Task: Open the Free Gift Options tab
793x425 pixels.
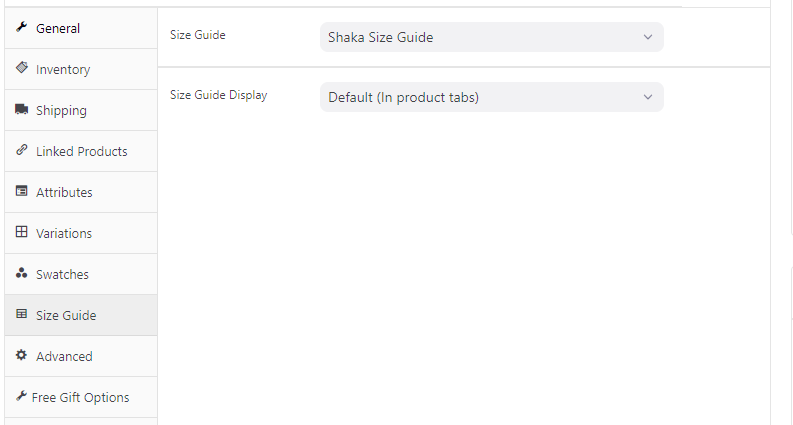Action: (x=80, y=397)
